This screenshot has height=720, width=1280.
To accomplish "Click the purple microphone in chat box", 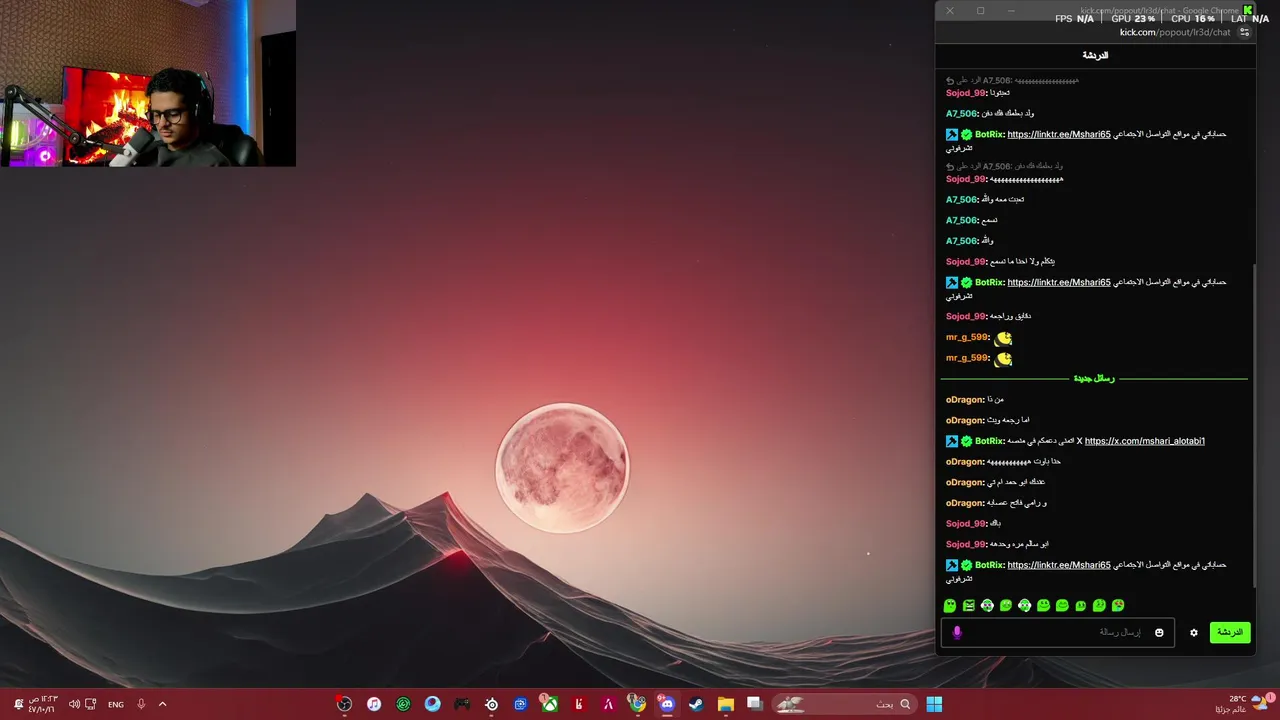I will click(x=957, y=632).
